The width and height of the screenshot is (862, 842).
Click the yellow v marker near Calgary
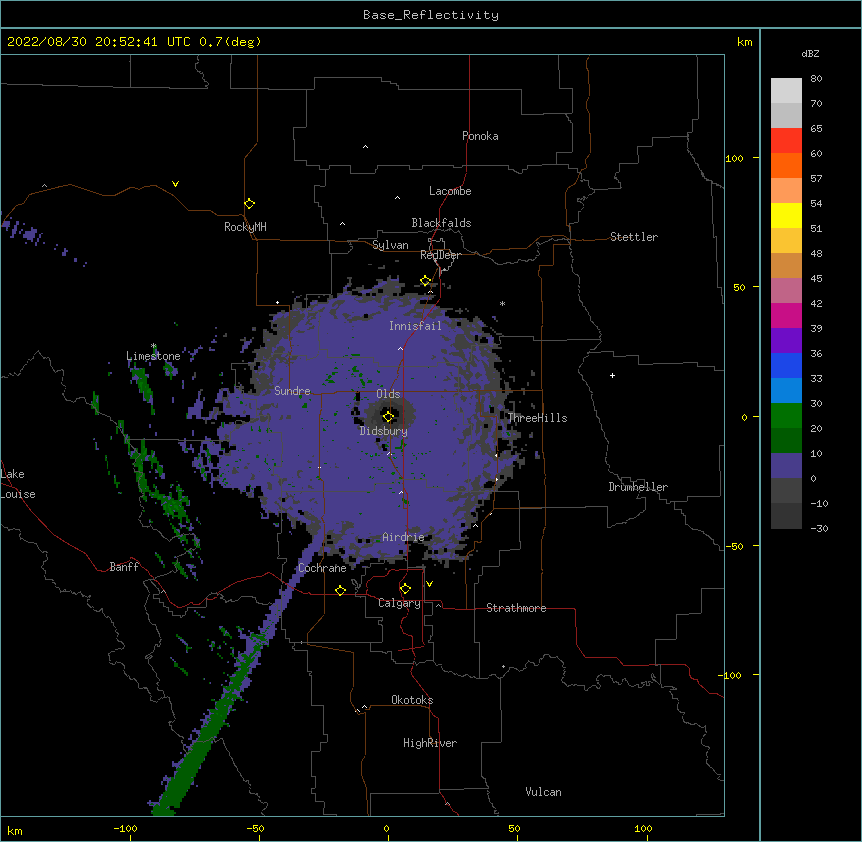(429, 584)
